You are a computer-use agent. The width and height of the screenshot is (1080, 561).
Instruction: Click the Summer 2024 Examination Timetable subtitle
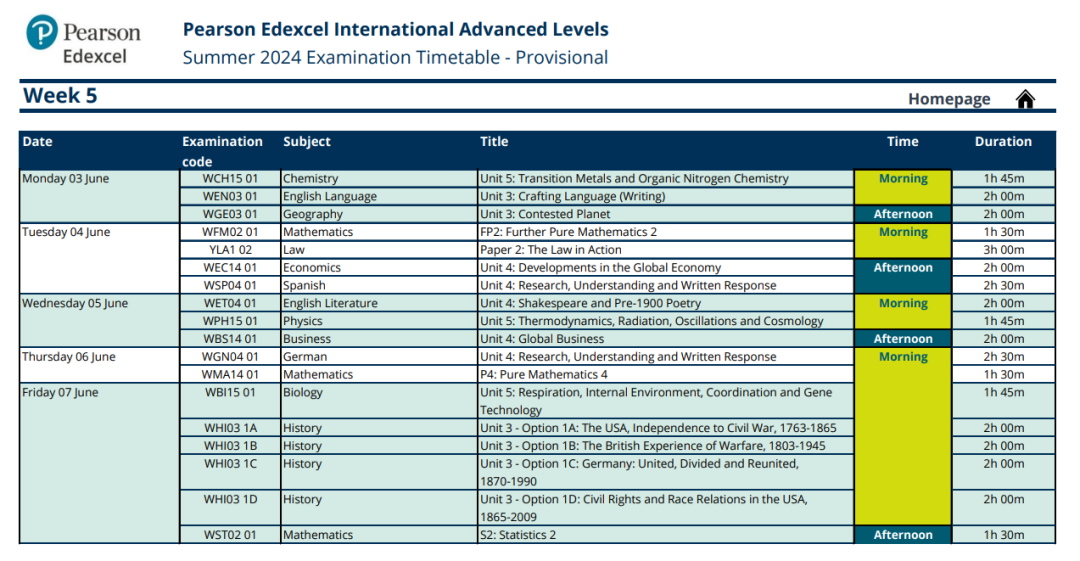coord(395,57)
